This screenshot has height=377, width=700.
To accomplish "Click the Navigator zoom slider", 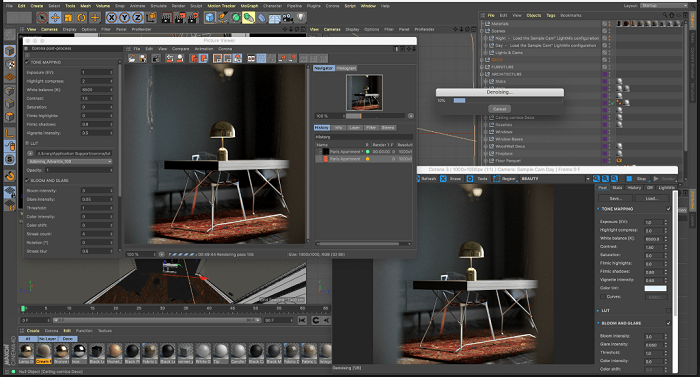I will [375, 116].
